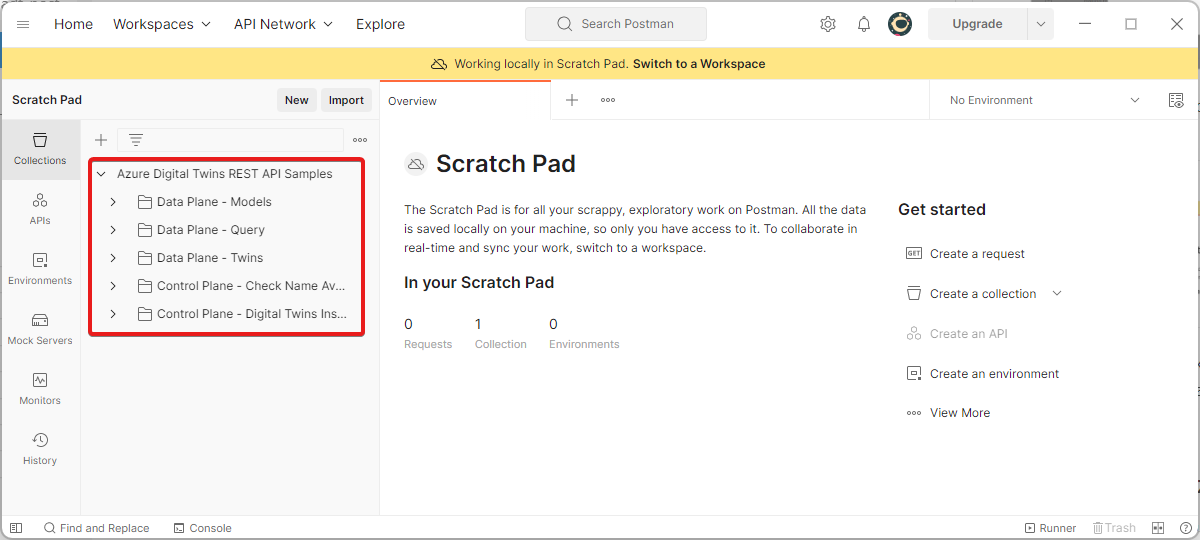The image size is (1200, 540).
Task: Expand Data Plane - Twins folder
Action: 113,258
